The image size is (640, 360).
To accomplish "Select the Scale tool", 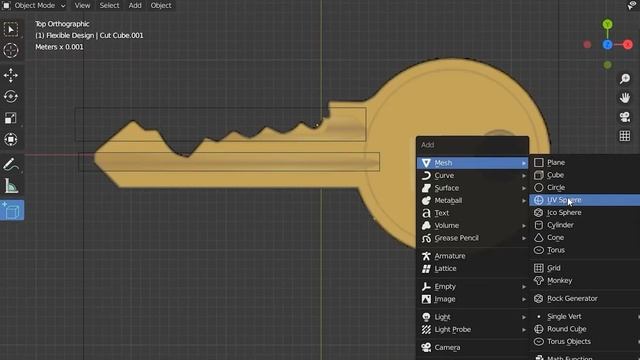I will [11, 118].
